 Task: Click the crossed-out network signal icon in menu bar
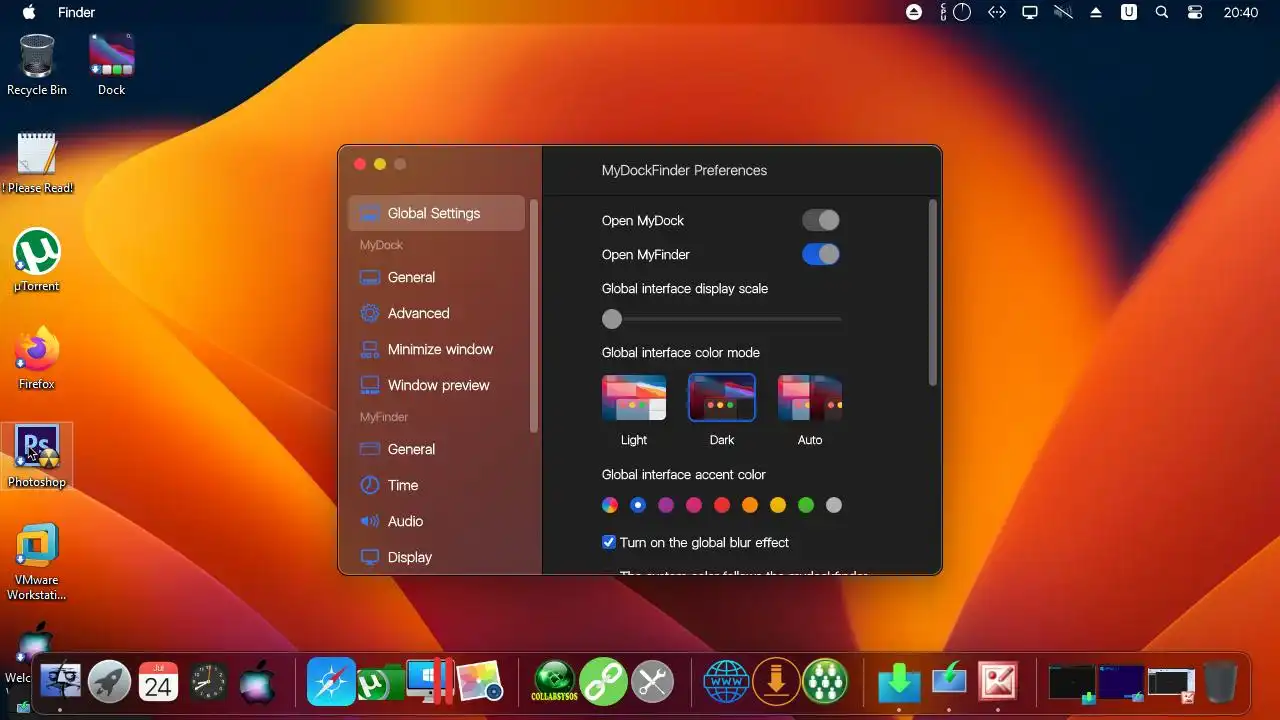pos(1063,13)
